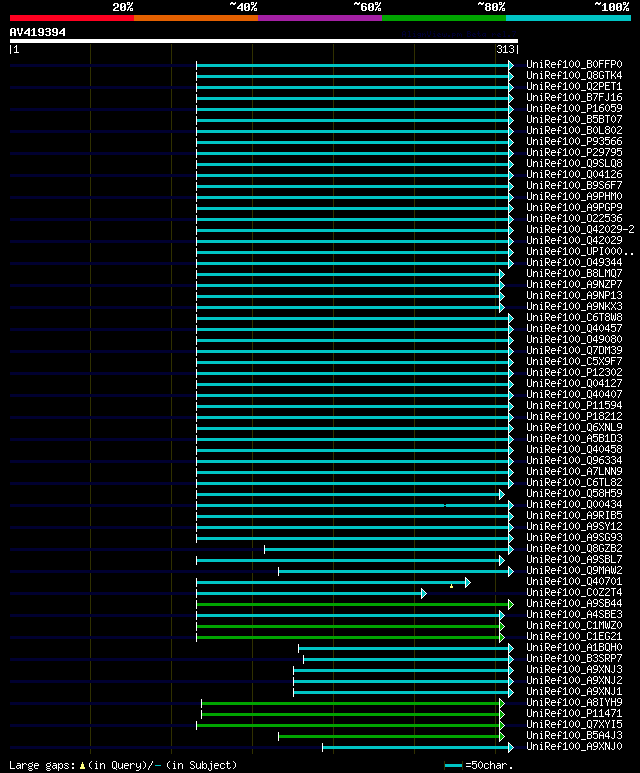Screen dimensions: 640x773
Task: Open hit UniRef100_C6T8W8
Action: point(574,317)
